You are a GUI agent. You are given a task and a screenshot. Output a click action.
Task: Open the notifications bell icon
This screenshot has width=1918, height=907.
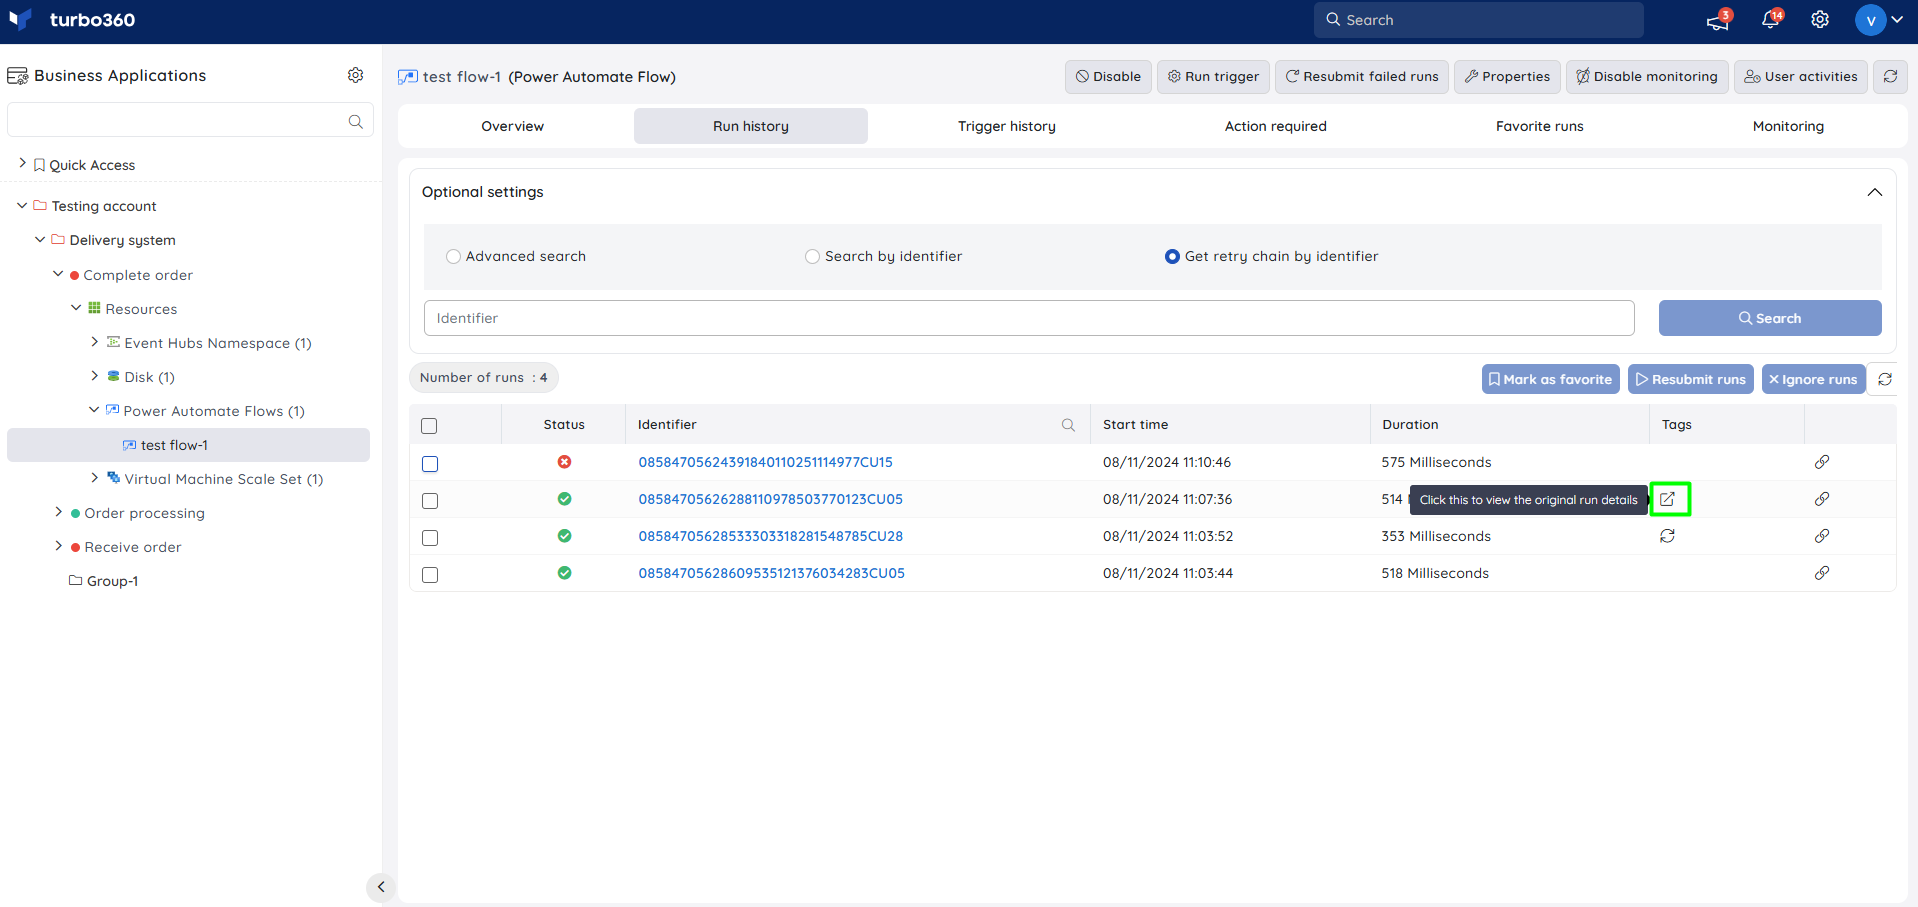[x=1770, y=20]
